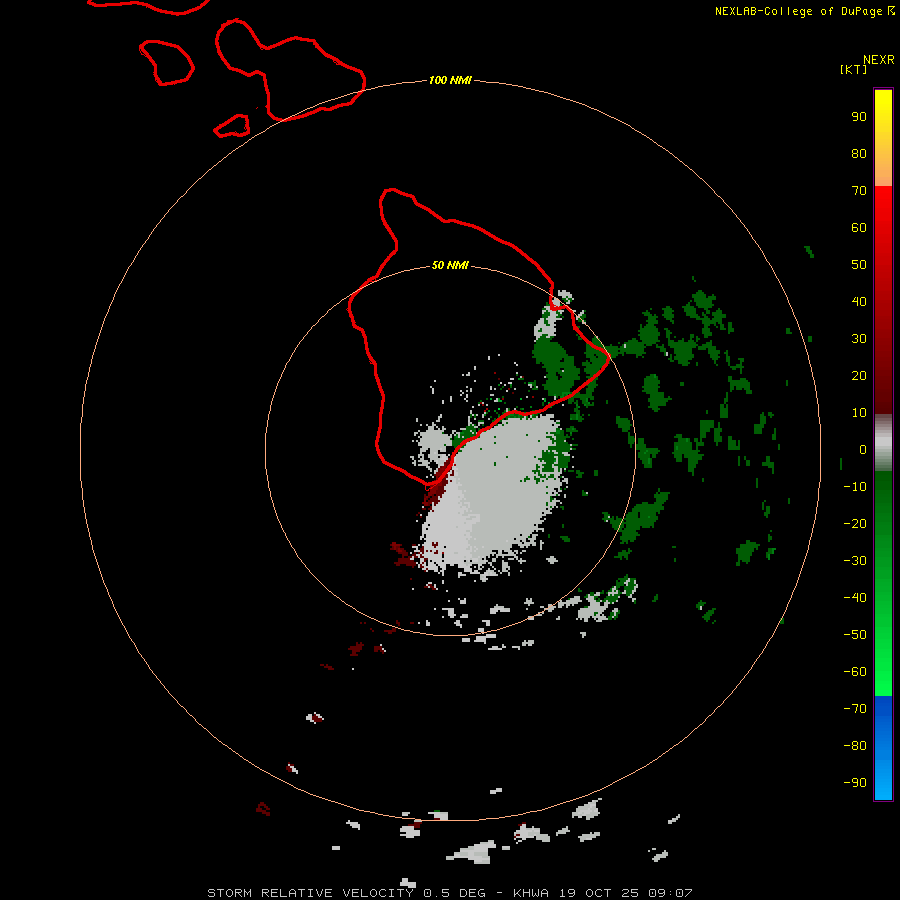Click the 0 value on the velocity scale

click(x=863, y=449)
